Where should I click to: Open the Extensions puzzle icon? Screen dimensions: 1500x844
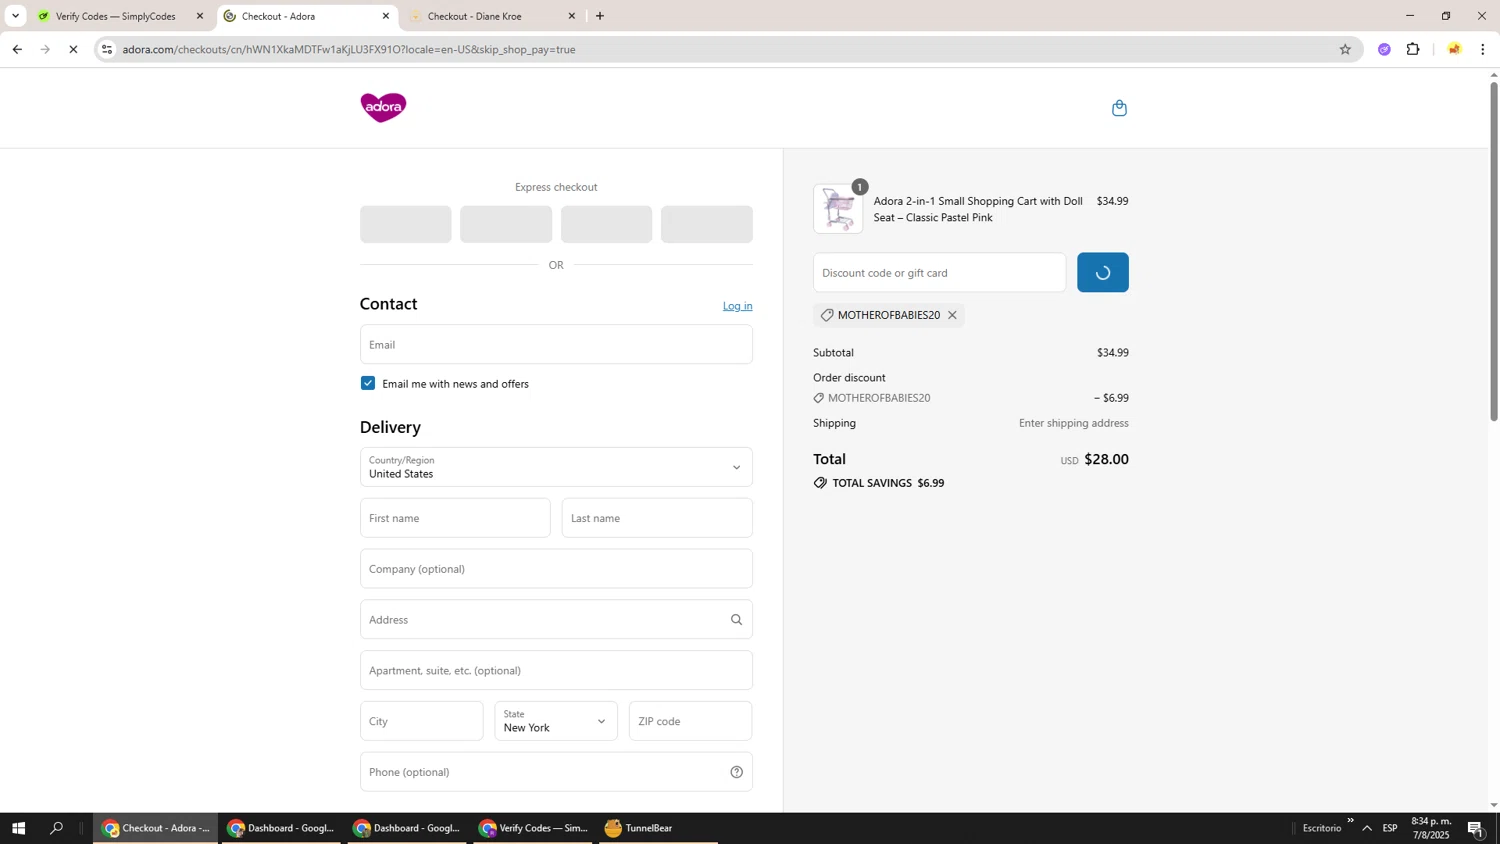coord(1413,49)
